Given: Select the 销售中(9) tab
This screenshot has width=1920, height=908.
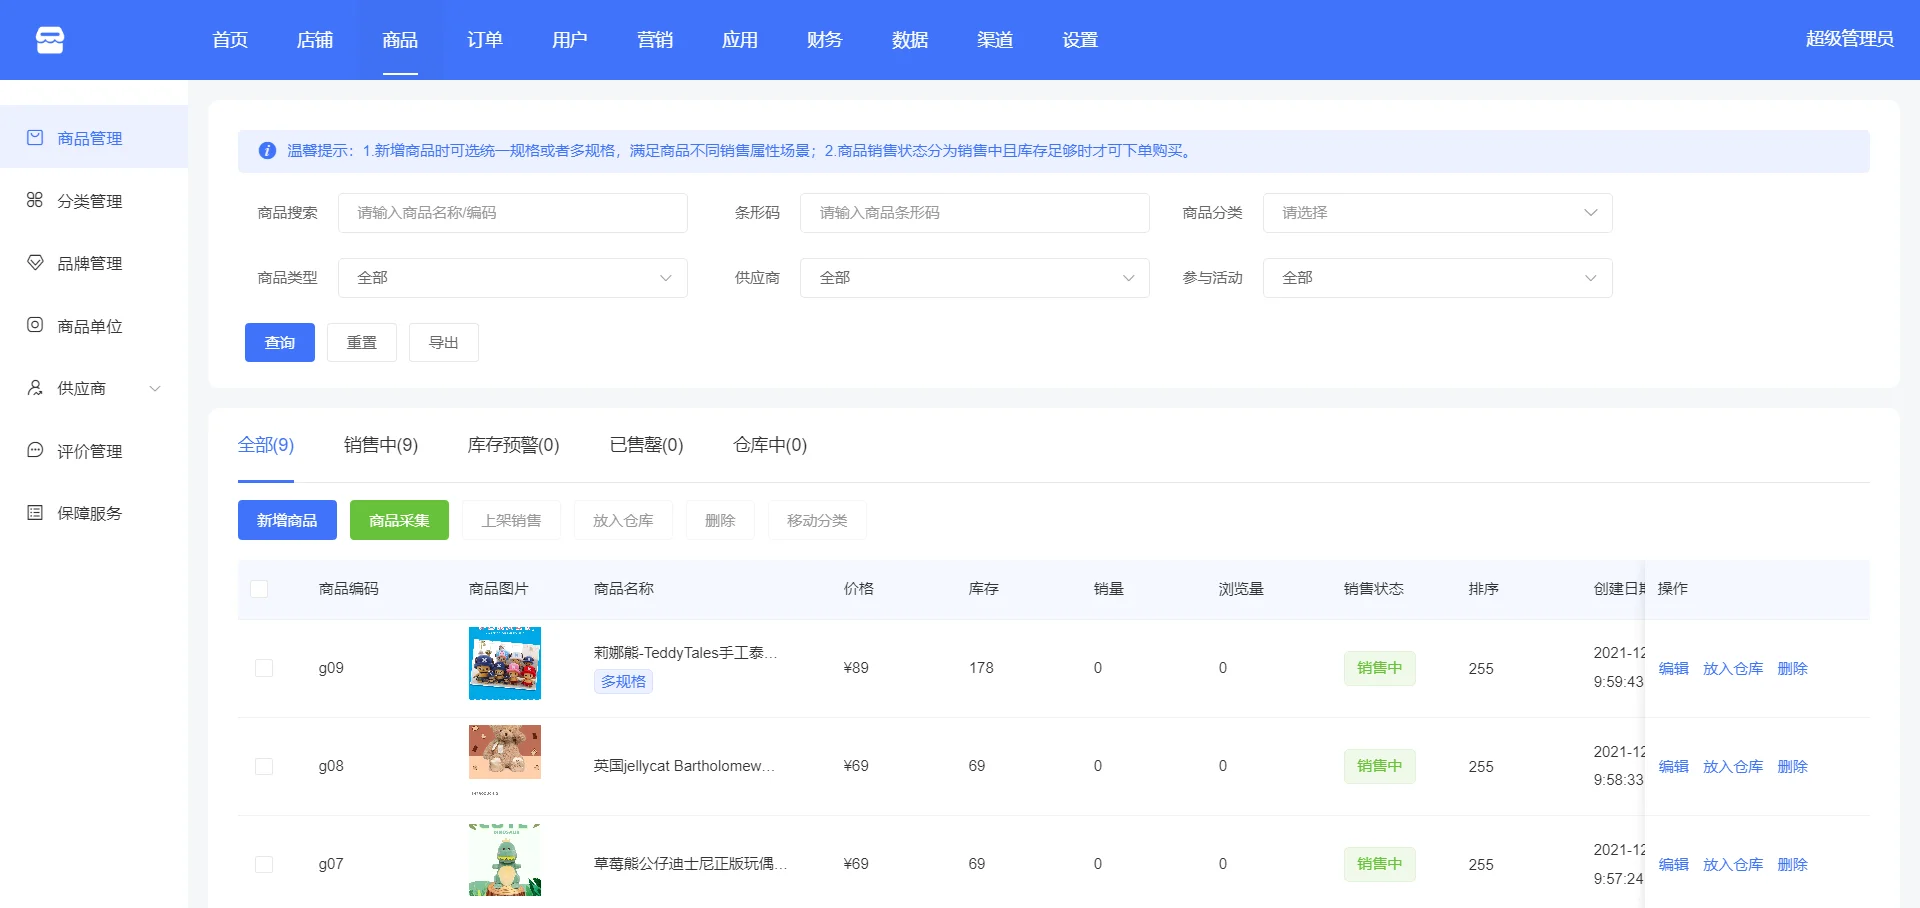Looking at the screenshot, I should tap(381, 445).
